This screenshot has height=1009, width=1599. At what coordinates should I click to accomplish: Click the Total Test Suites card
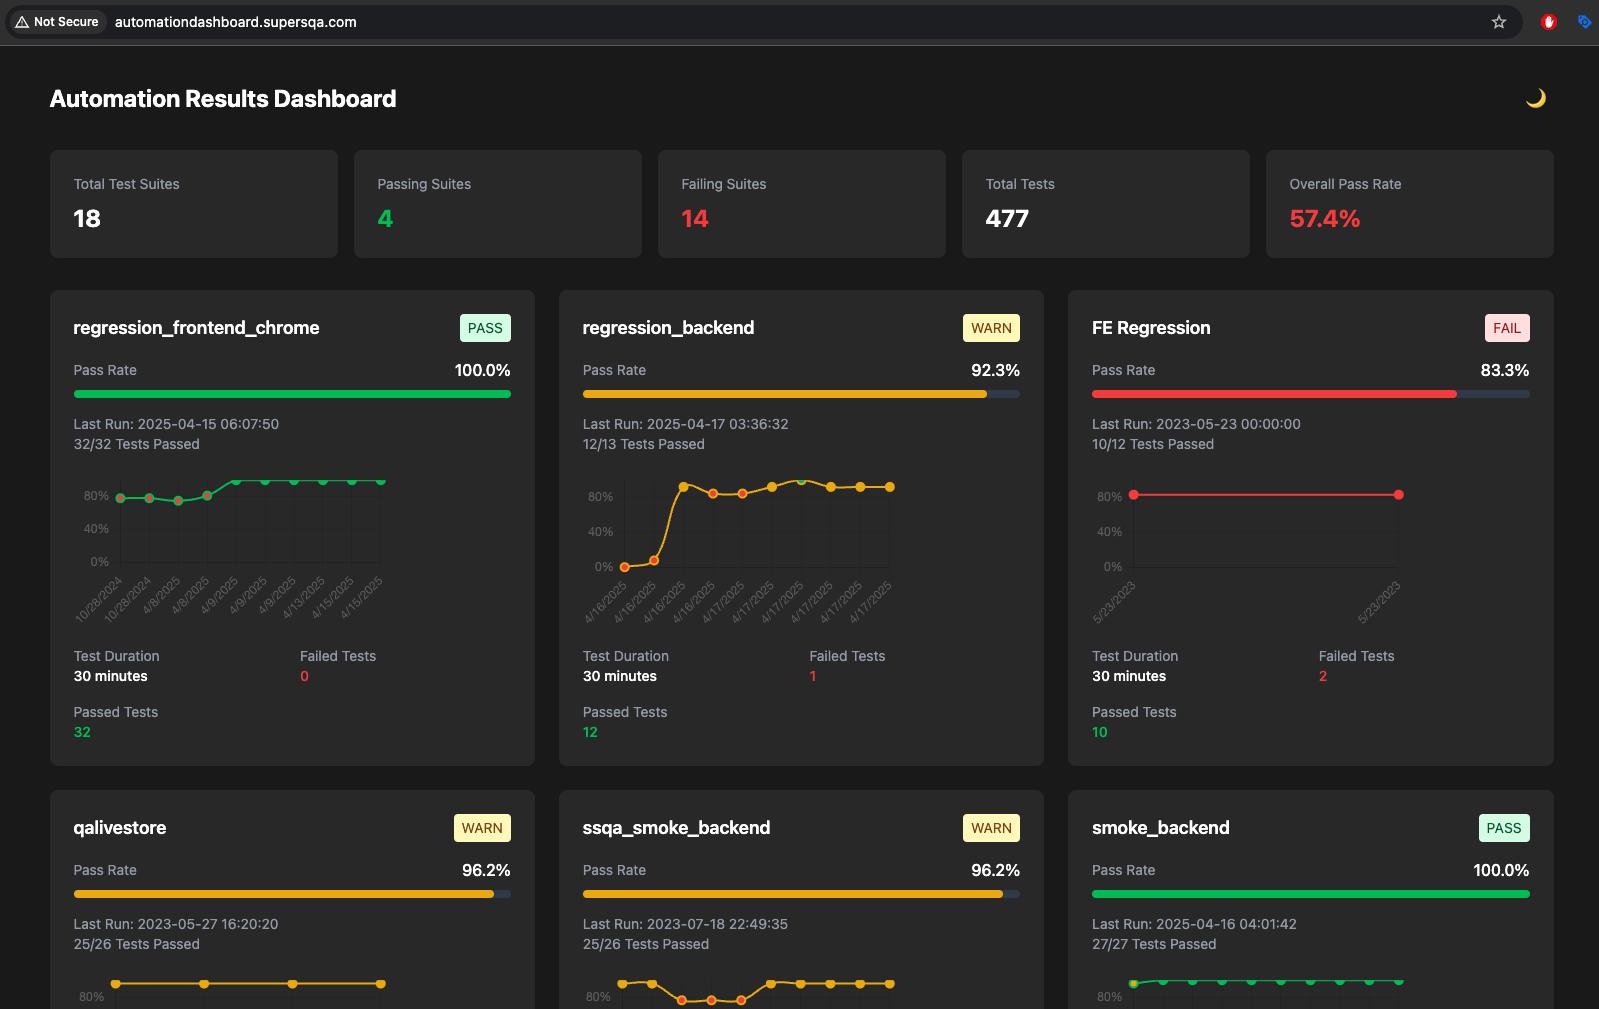[193, 204]
